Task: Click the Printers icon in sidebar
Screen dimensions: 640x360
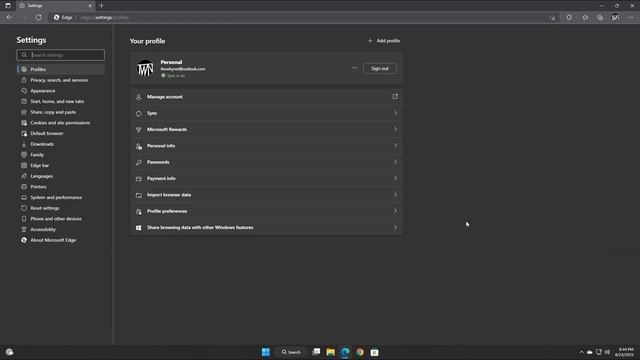Action: (x=24, y=187)
